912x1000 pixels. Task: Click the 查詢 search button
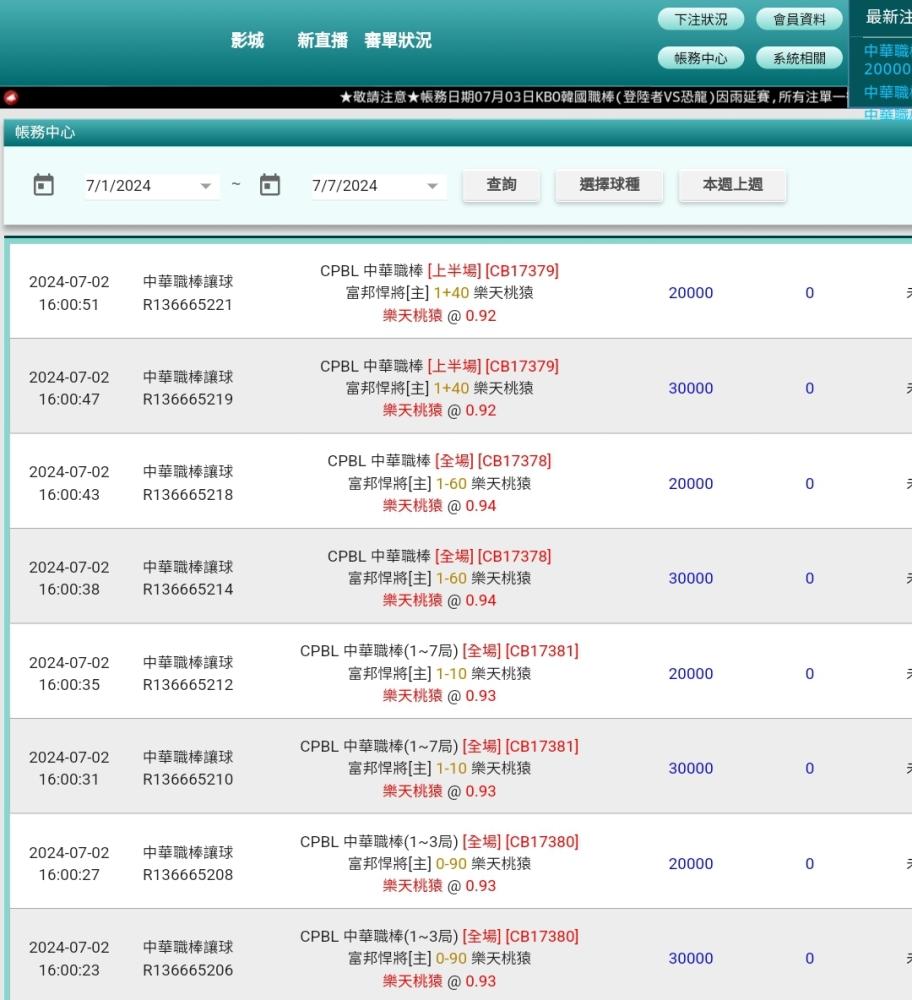pyautogui.click(x=501, y=185)
